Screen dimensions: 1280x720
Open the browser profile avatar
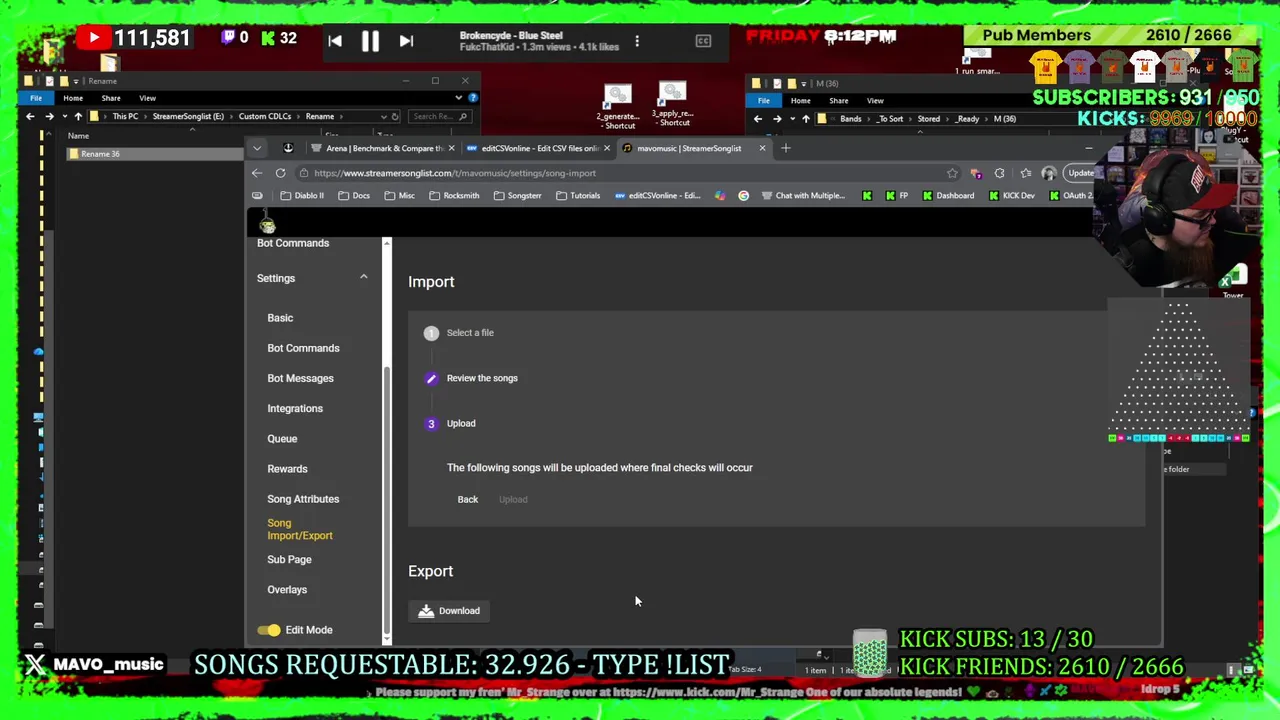point(1049,173)
